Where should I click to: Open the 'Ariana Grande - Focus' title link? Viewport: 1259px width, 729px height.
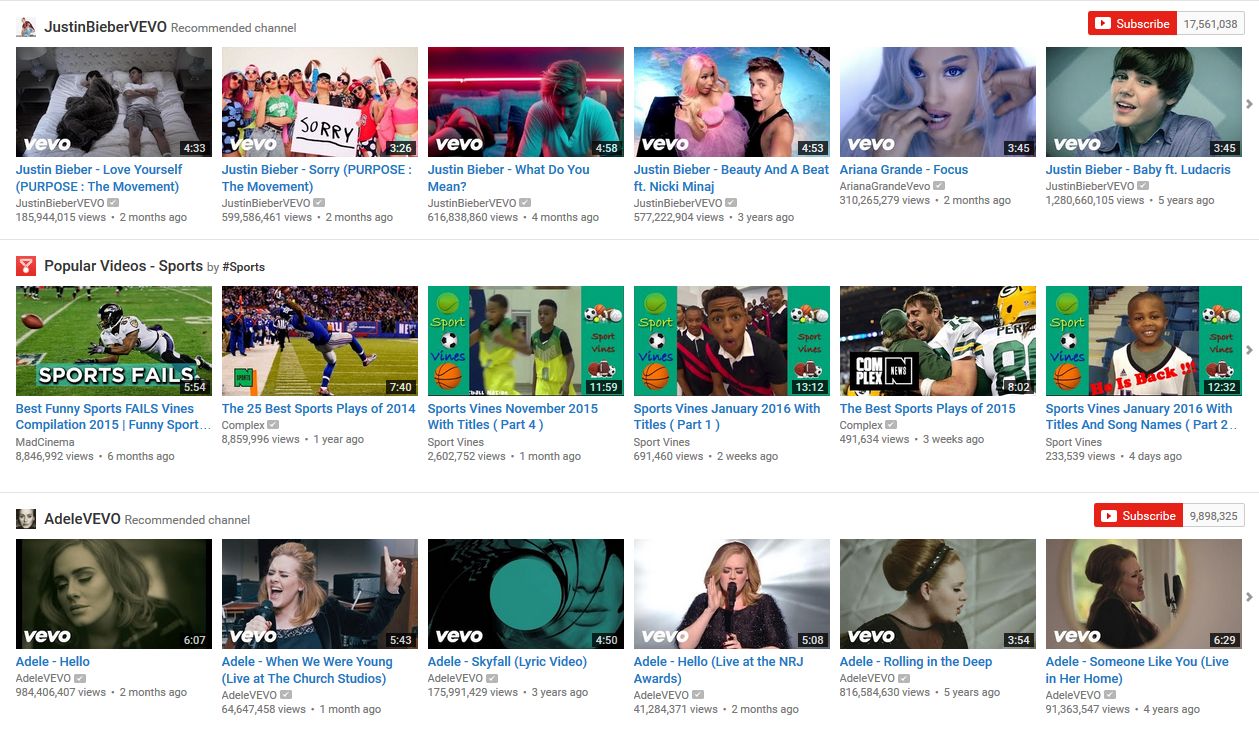904,170
